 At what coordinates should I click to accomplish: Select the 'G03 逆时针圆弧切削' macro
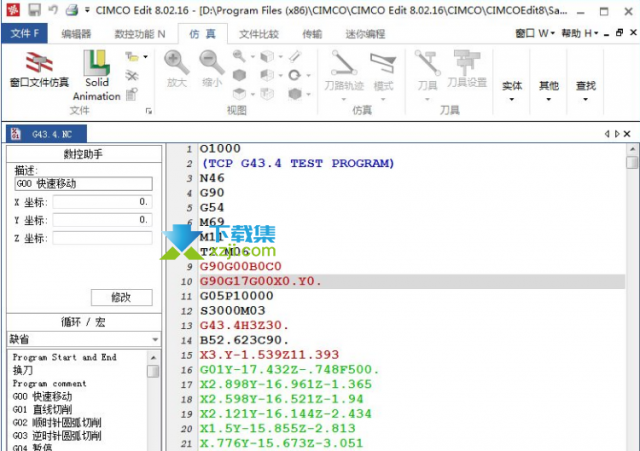[57, 435]
